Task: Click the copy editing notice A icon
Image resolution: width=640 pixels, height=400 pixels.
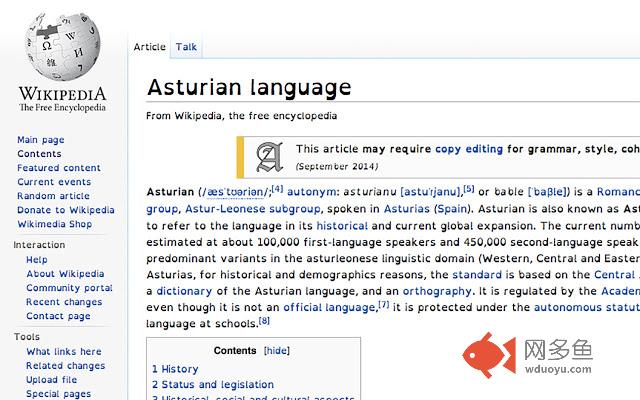Action: click(269, 157)
